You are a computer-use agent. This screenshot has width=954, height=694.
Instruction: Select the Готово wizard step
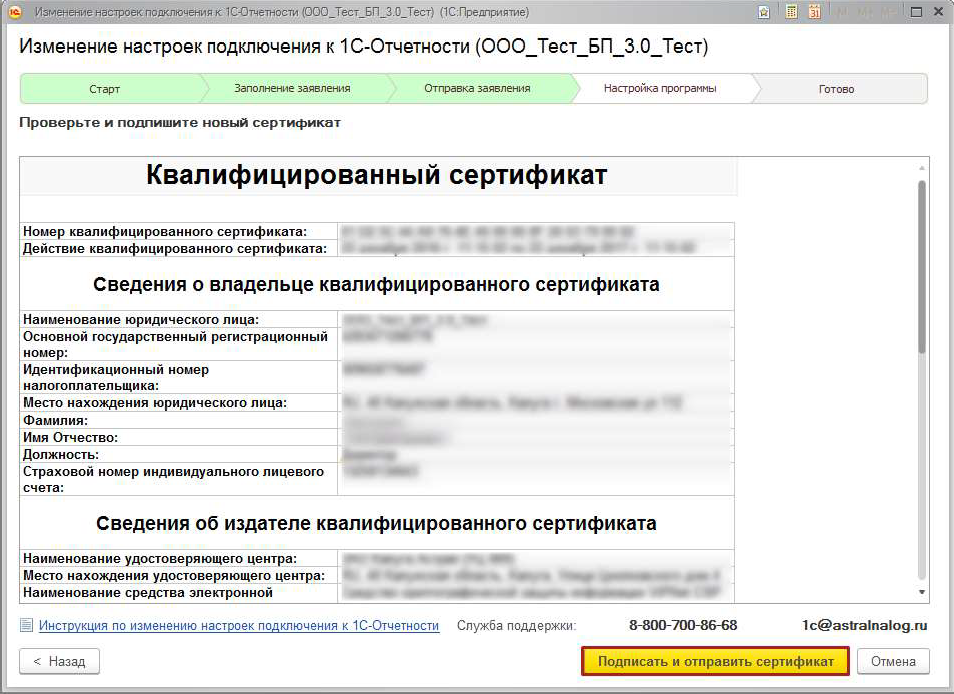[836, 89]
